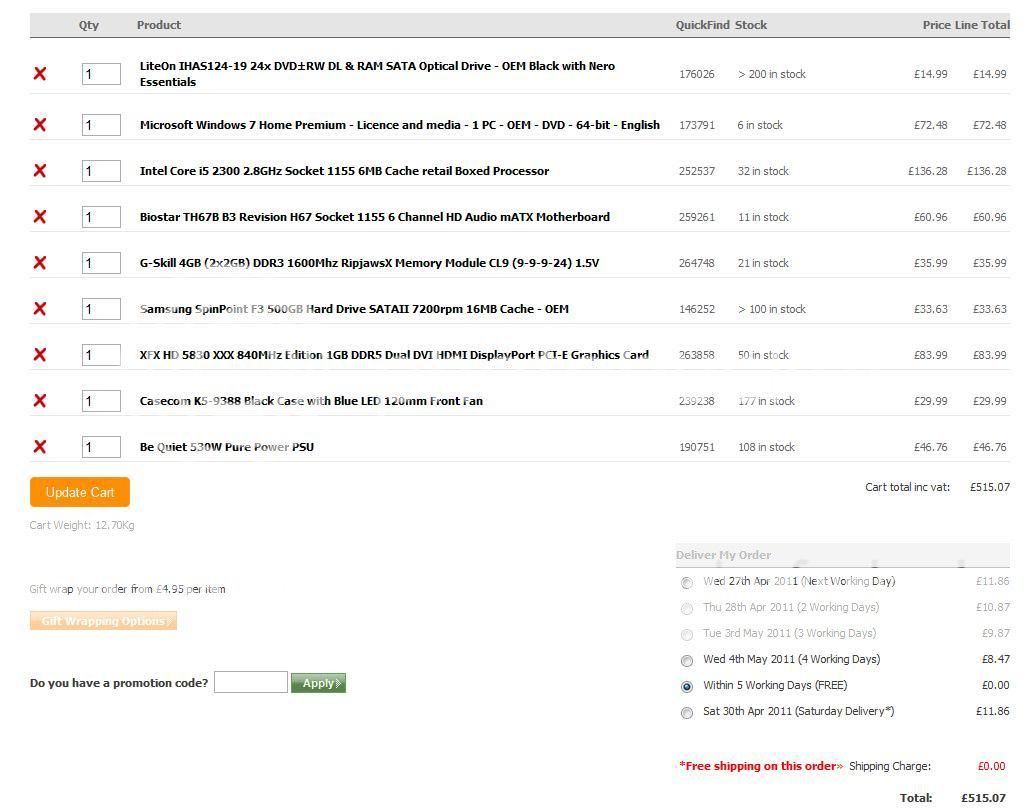Pick Next Working Day delivery radio

687,583
